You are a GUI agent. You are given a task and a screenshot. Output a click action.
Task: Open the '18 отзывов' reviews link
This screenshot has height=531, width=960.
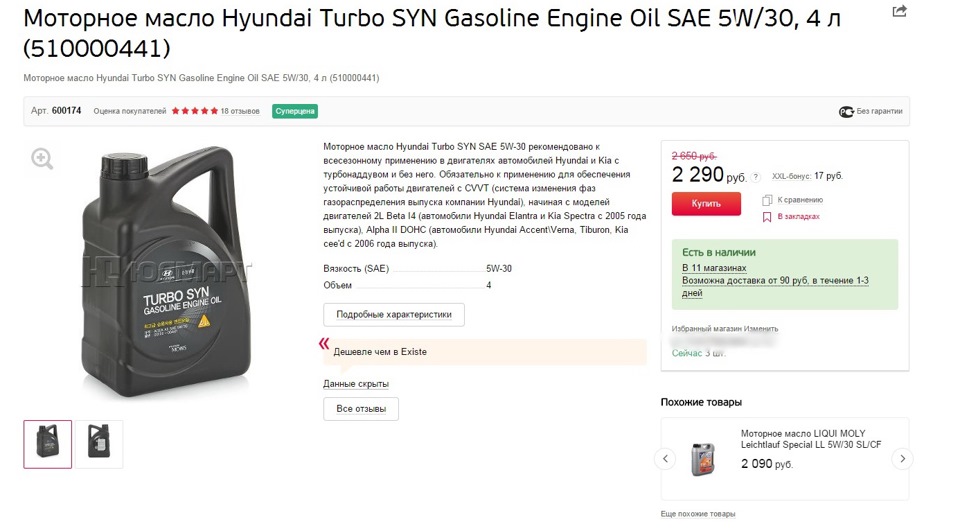(240, 111)
